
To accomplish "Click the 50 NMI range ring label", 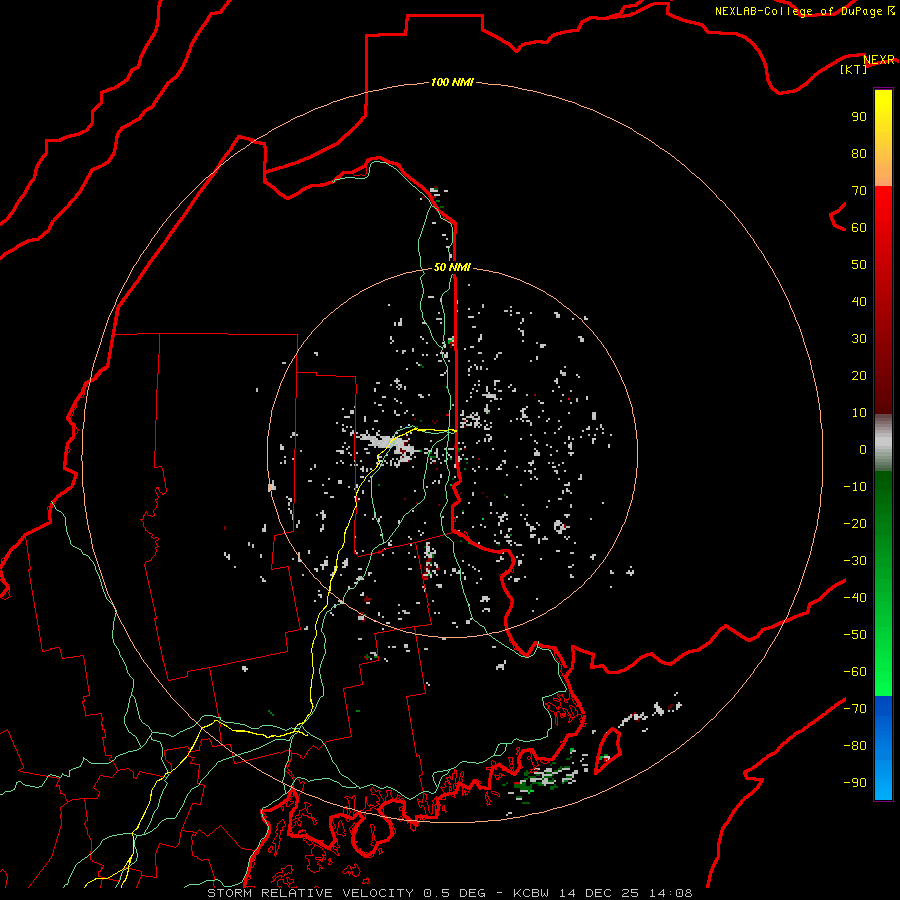I will pos(452,267).
